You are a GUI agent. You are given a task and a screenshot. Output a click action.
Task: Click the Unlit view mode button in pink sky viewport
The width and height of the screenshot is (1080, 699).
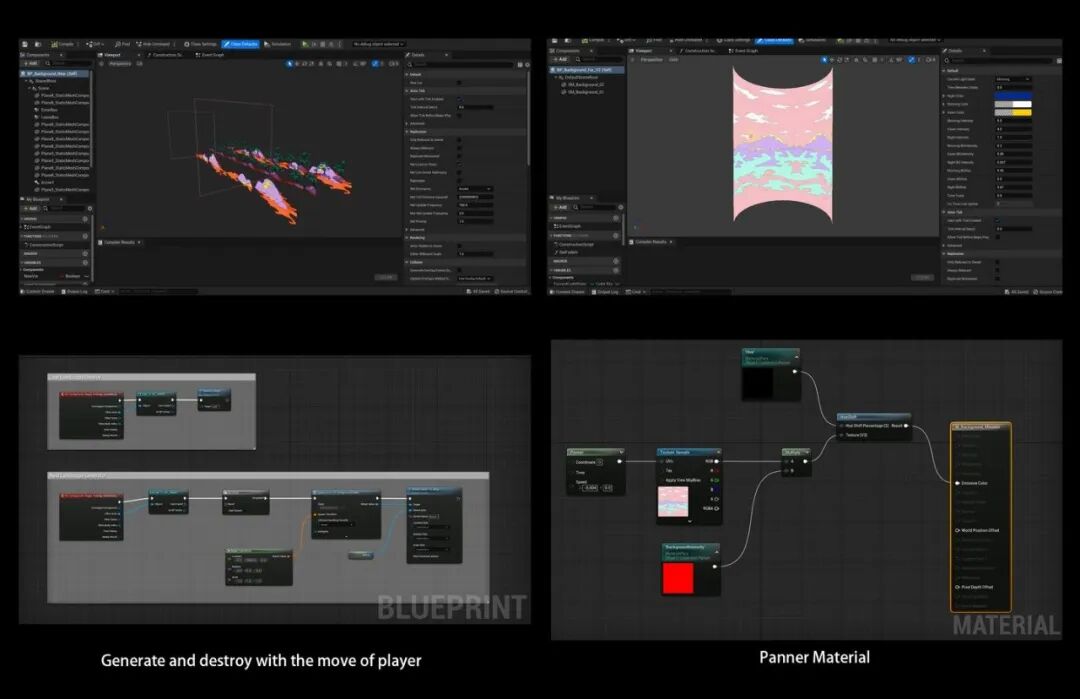674,60
